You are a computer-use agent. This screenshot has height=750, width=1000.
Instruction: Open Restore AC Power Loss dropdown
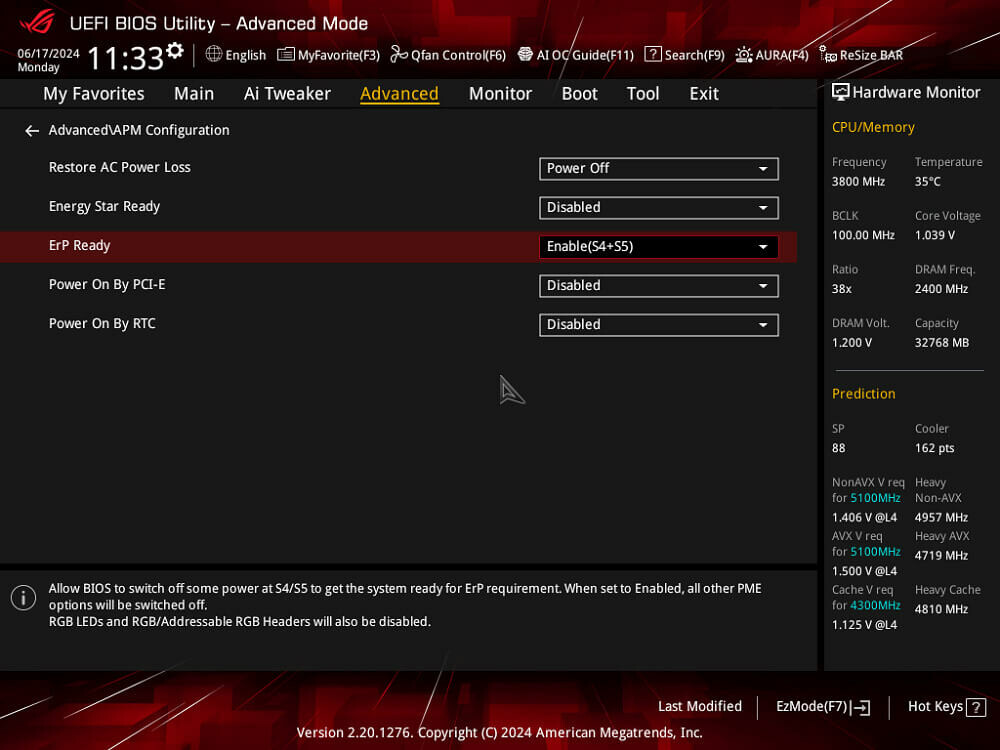pyautogui.click(x=659, y=168)
